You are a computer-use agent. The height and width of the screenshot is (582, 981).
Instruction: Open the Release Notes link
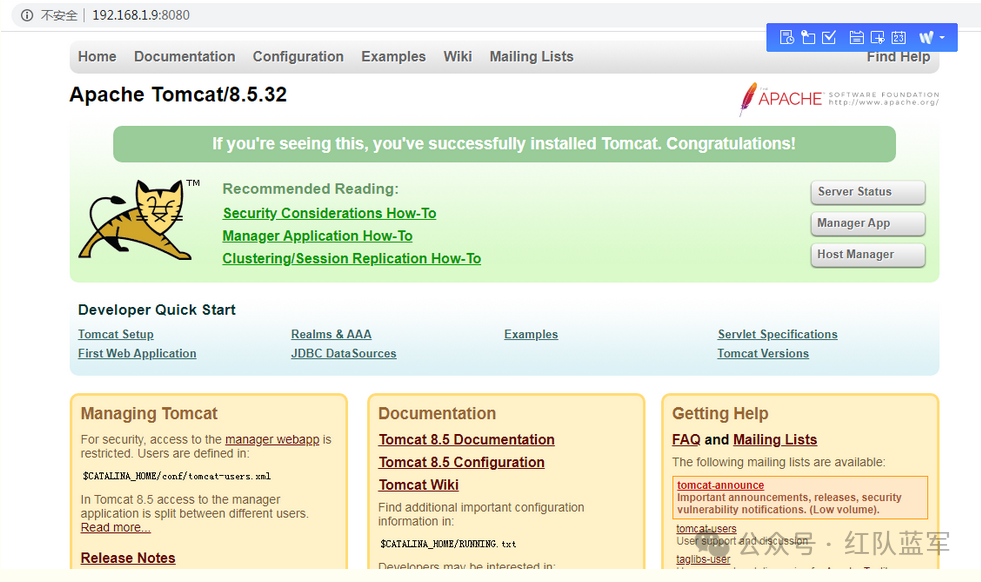pos(128,558)
